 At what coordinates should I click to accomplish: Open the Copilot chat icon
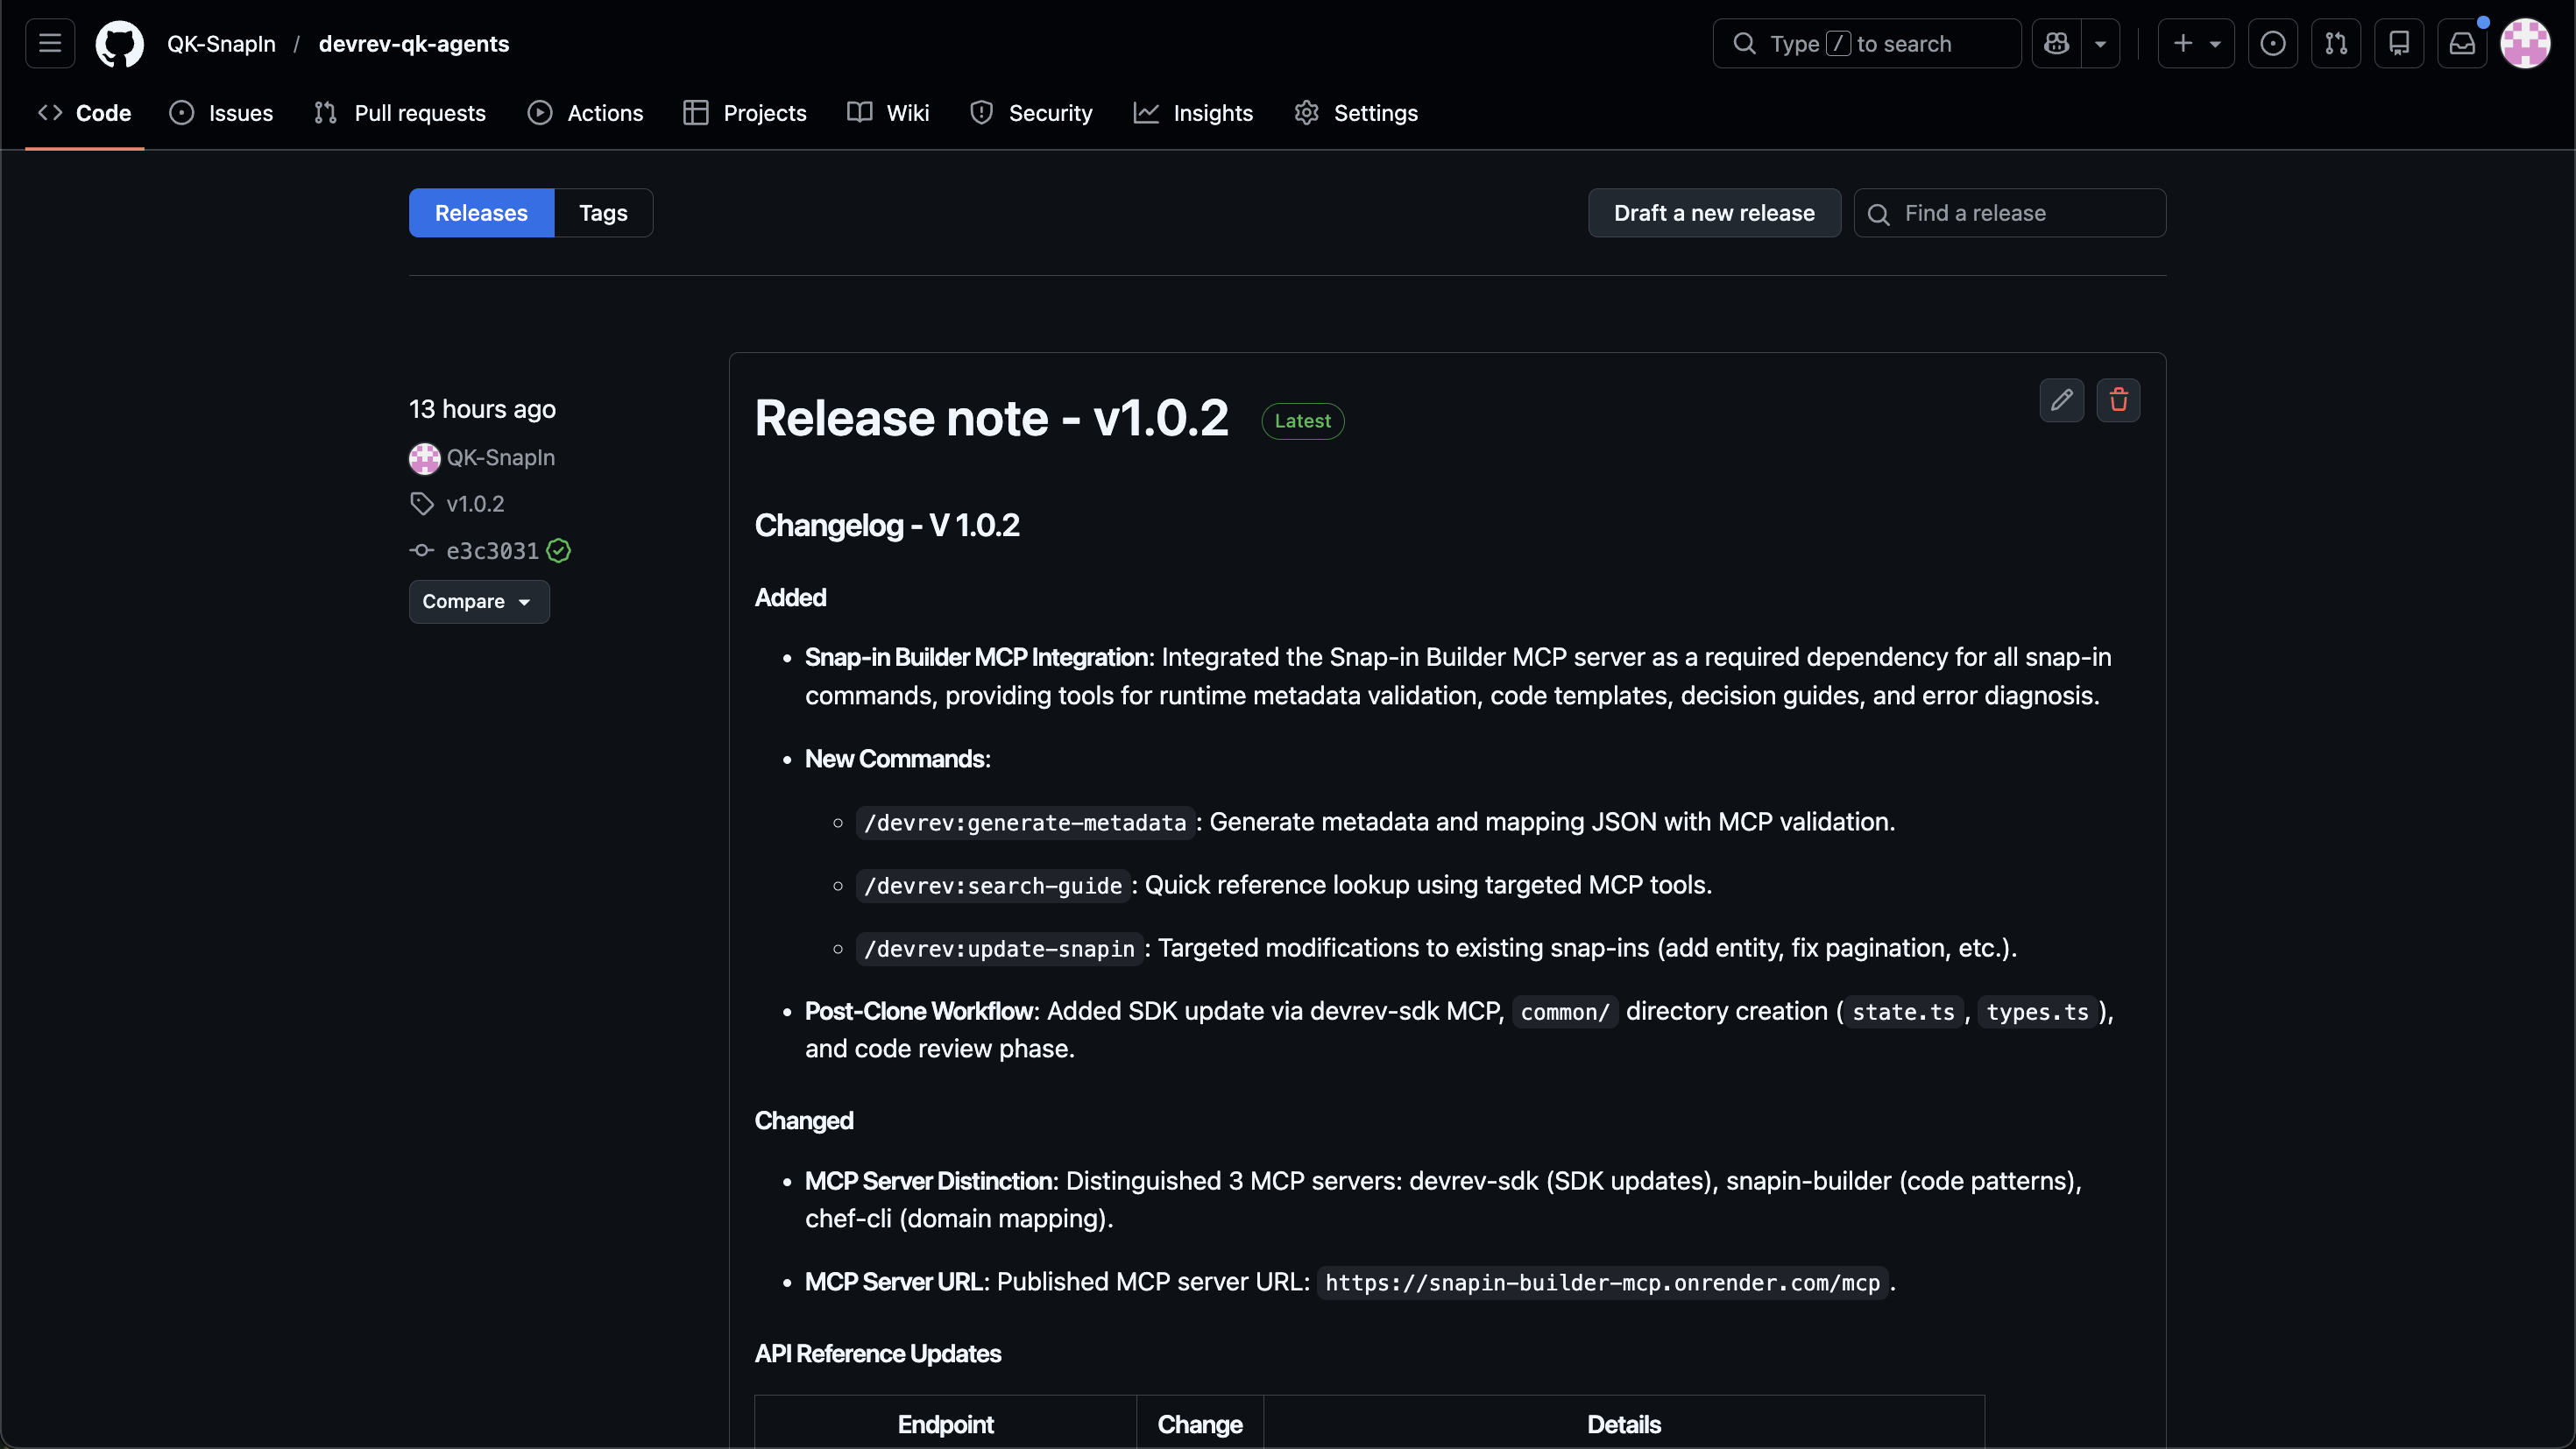click(x=2056, y=44)
